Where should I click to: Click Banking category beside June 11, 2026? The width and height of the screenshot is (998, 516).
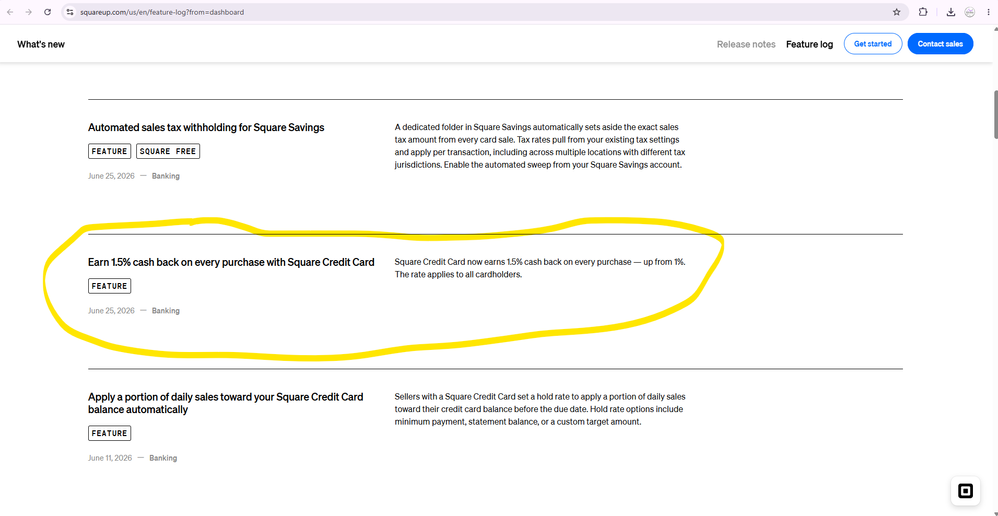[163, 458]
